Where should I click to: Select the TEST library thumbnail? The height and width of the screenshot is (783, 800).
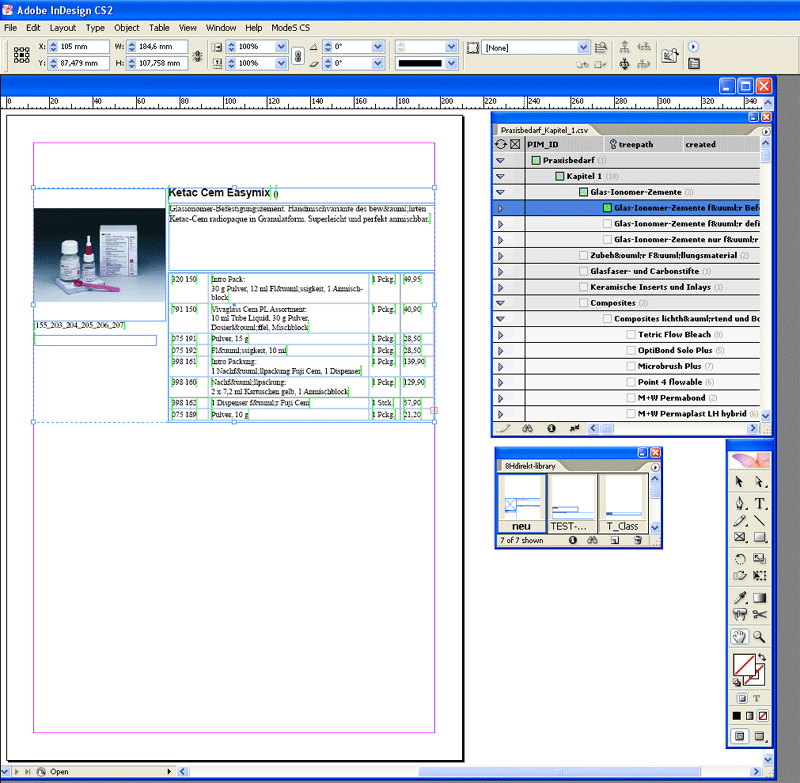pyautogui.click(x=573, y=504)
